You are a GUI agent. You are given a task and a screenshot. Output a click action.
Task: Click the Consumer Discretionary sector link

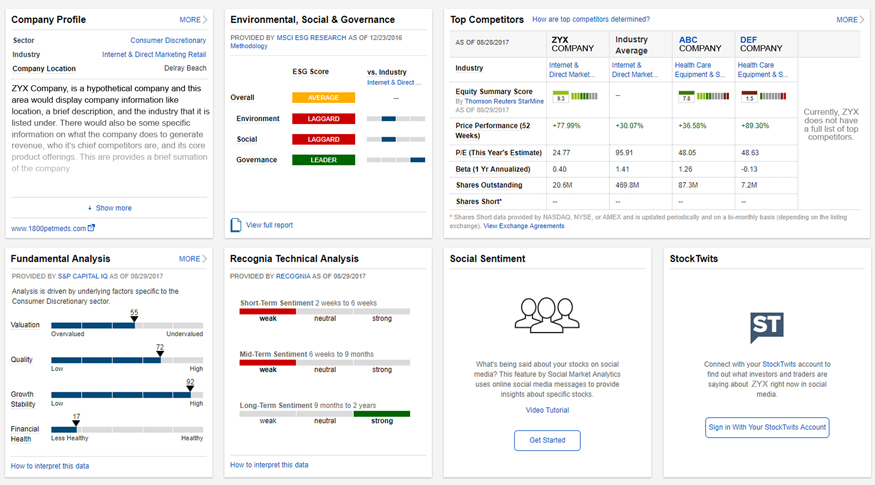[x=168, y=40]
